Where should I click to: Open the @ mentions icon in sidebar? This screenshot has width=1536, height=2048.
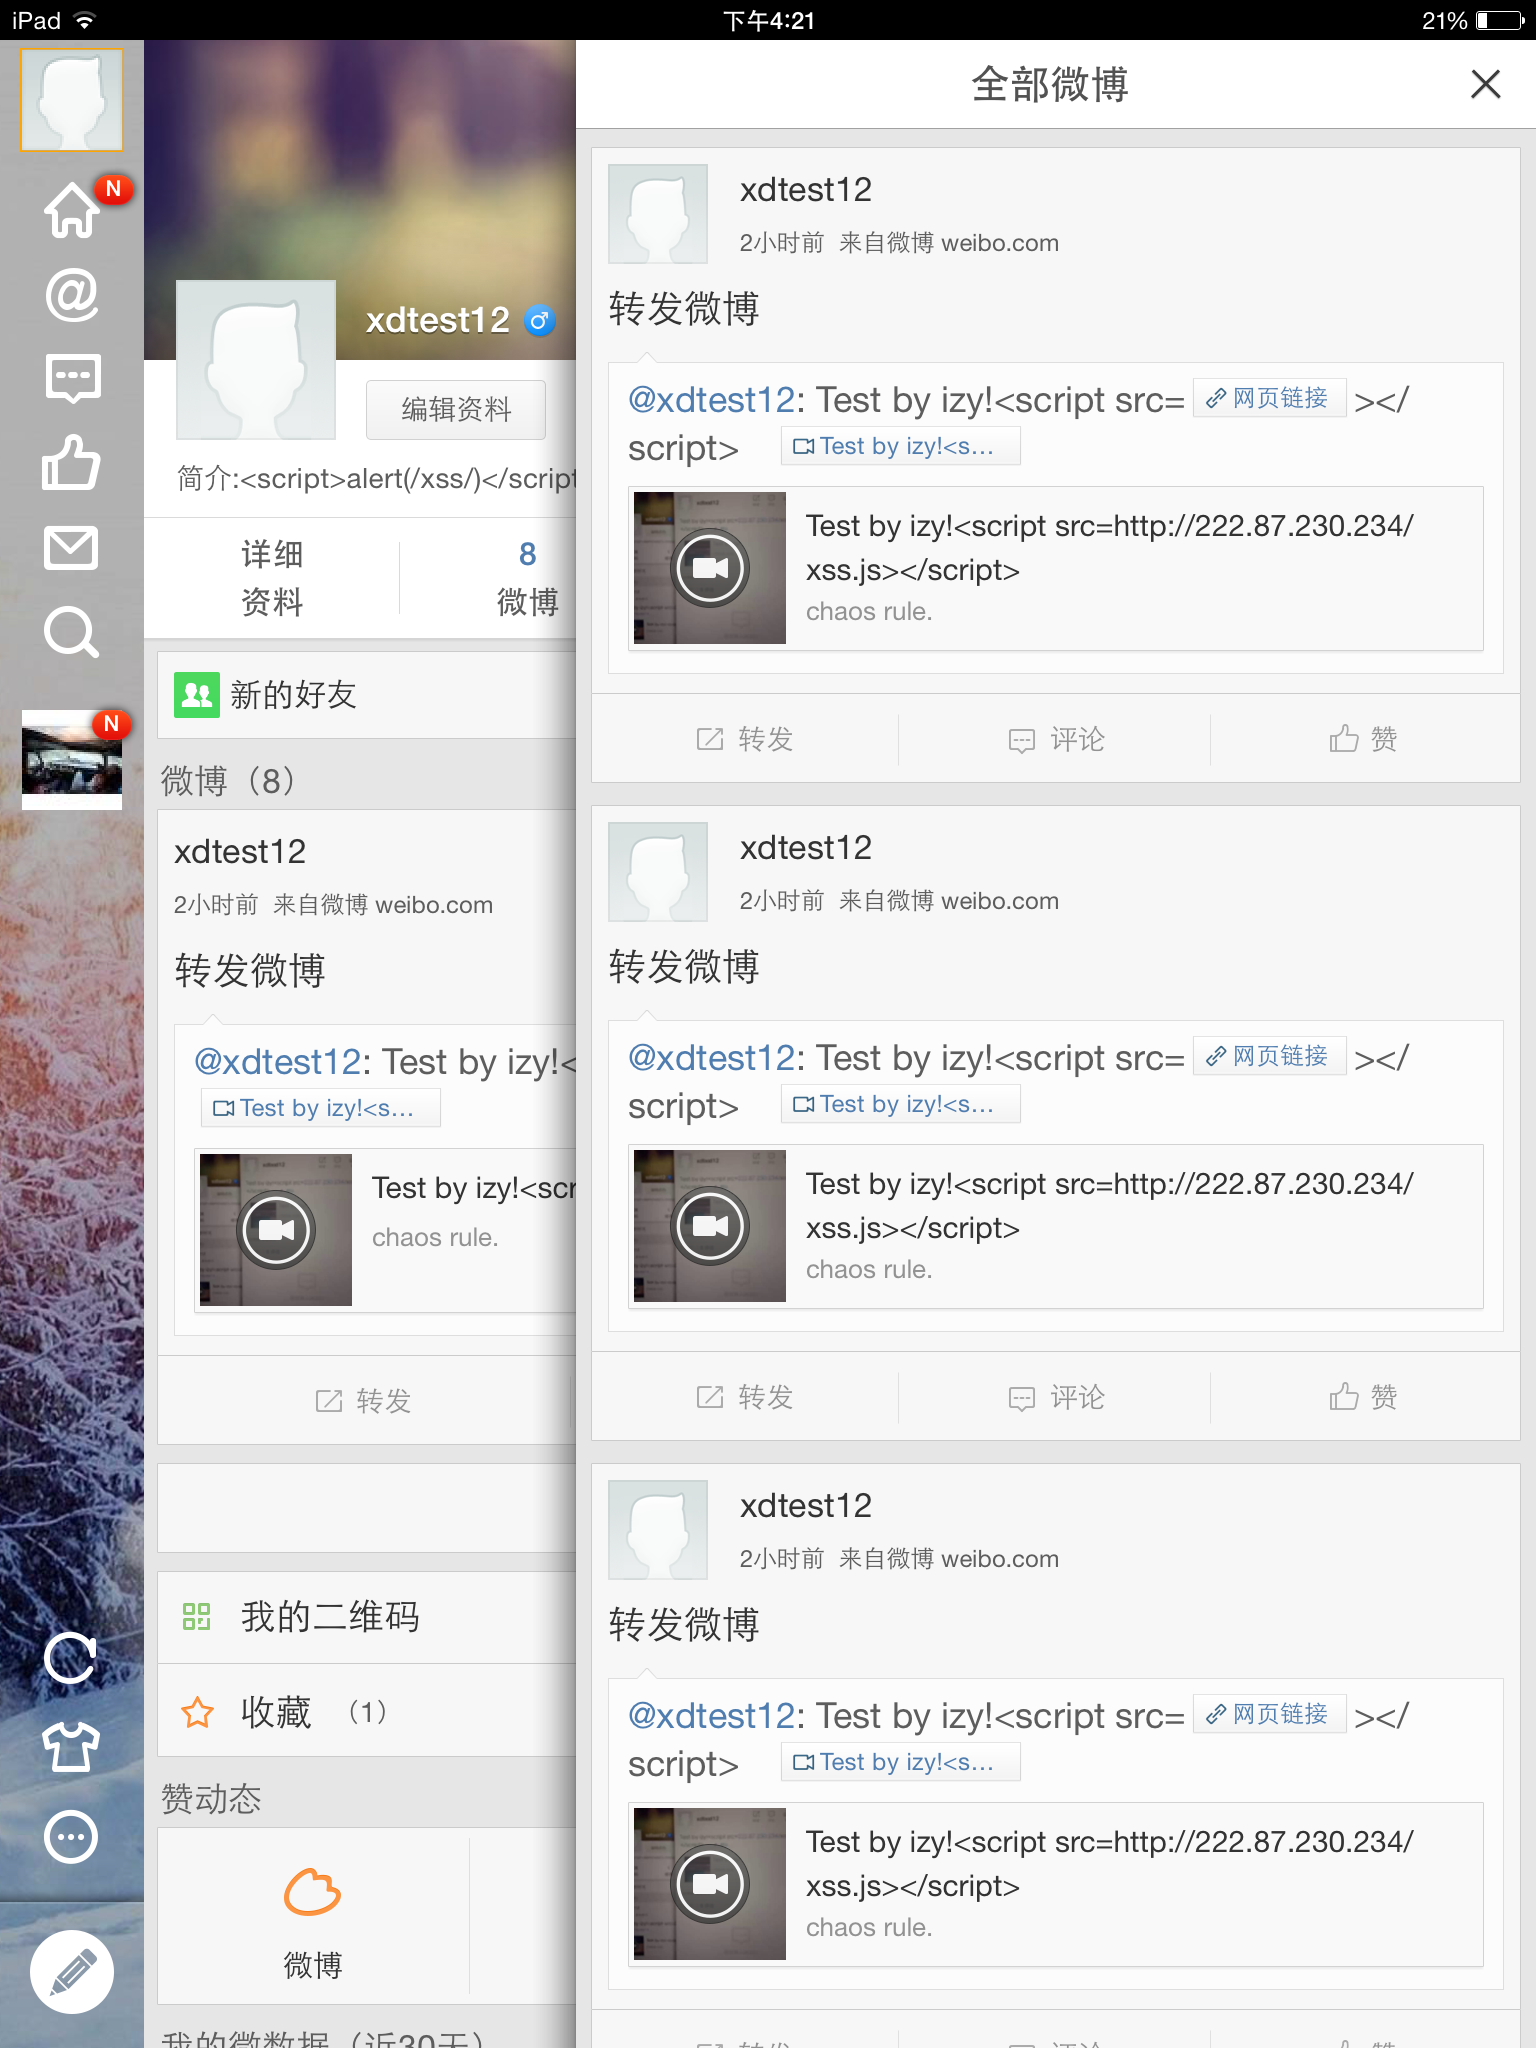click(x=72, y=295)
